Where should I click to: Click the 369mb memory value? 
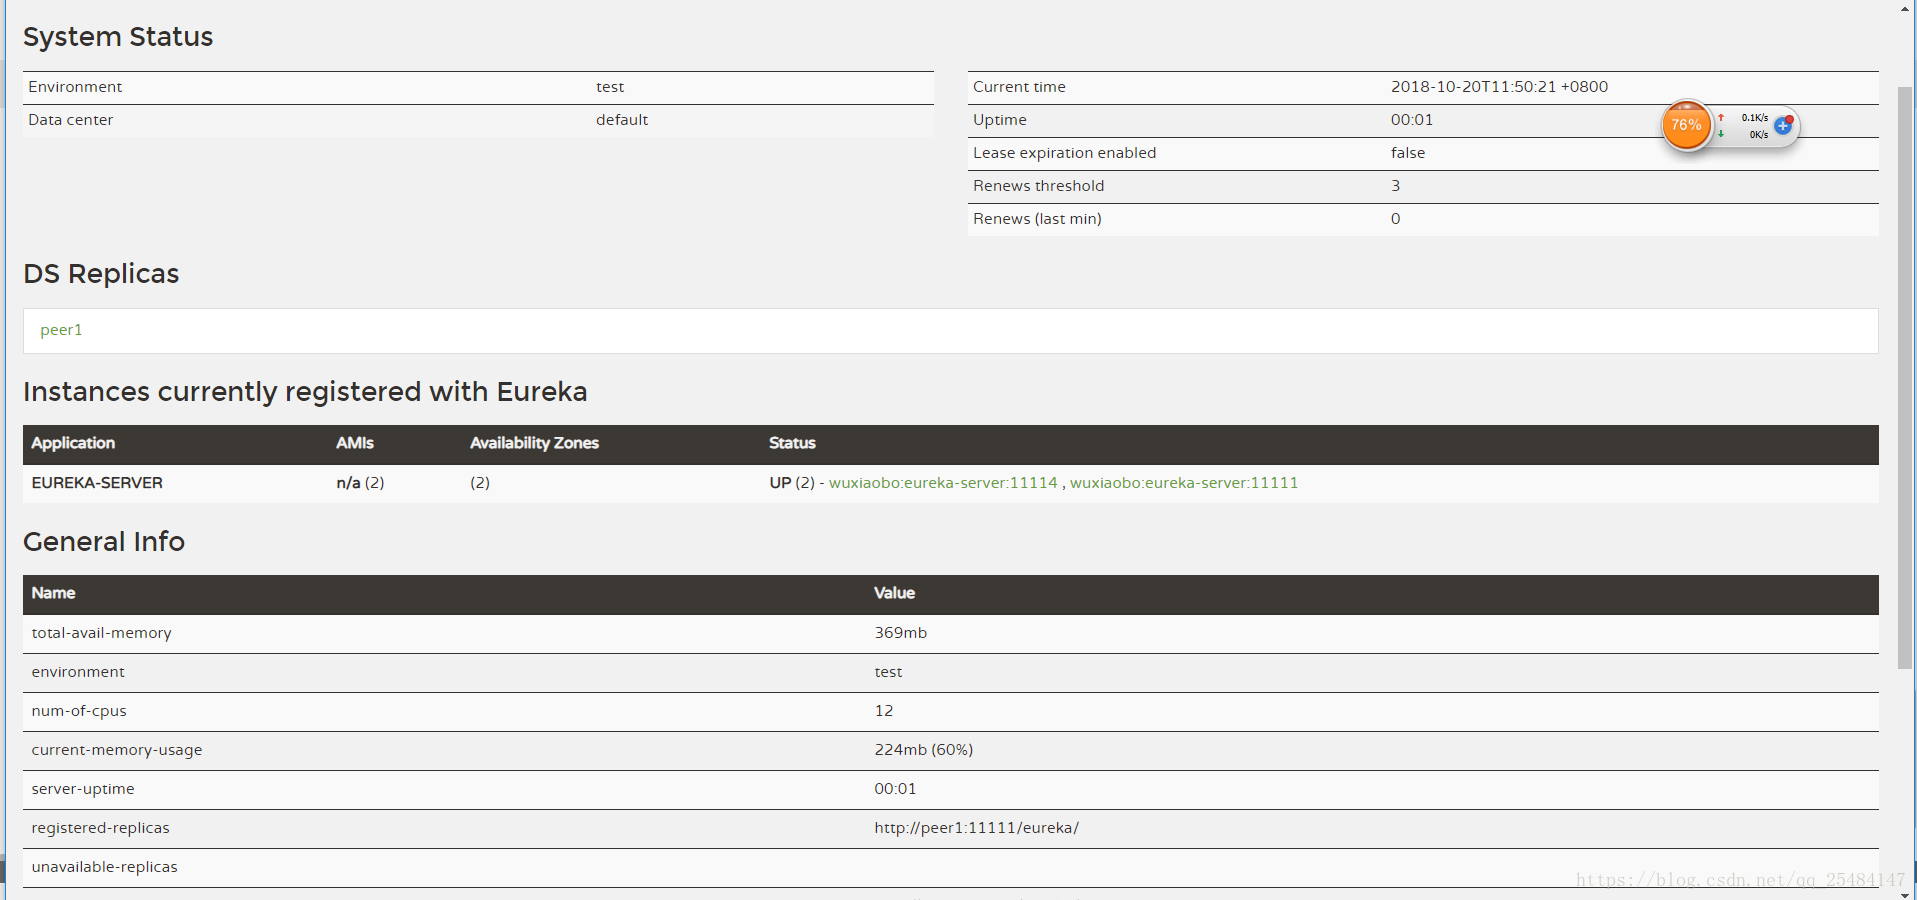(x=900, y=633)
